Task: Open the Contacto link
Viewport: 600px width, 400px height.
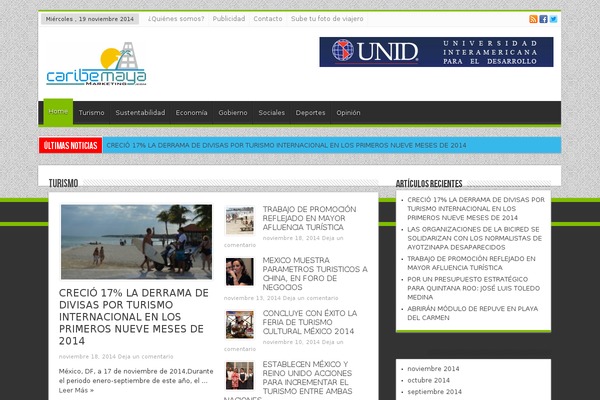Action: click(268, 19)
